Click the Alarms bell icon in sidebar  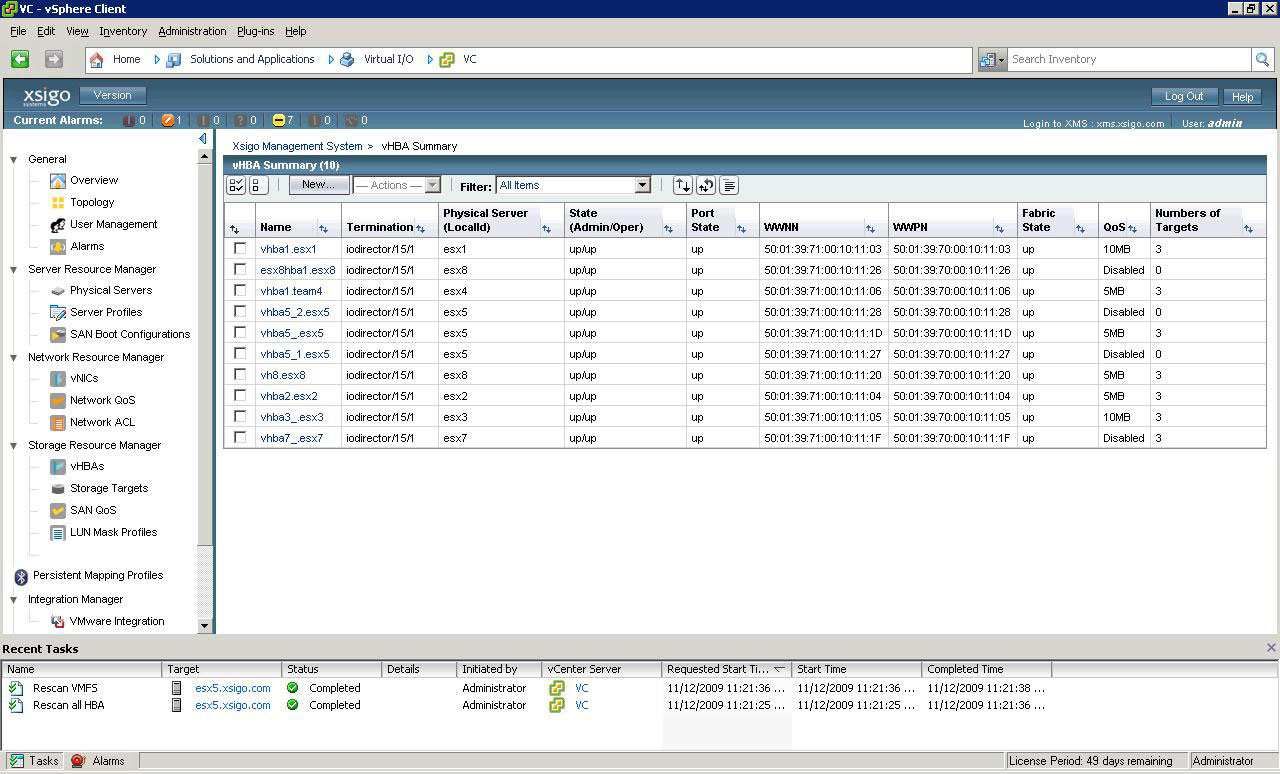[58, 247]
